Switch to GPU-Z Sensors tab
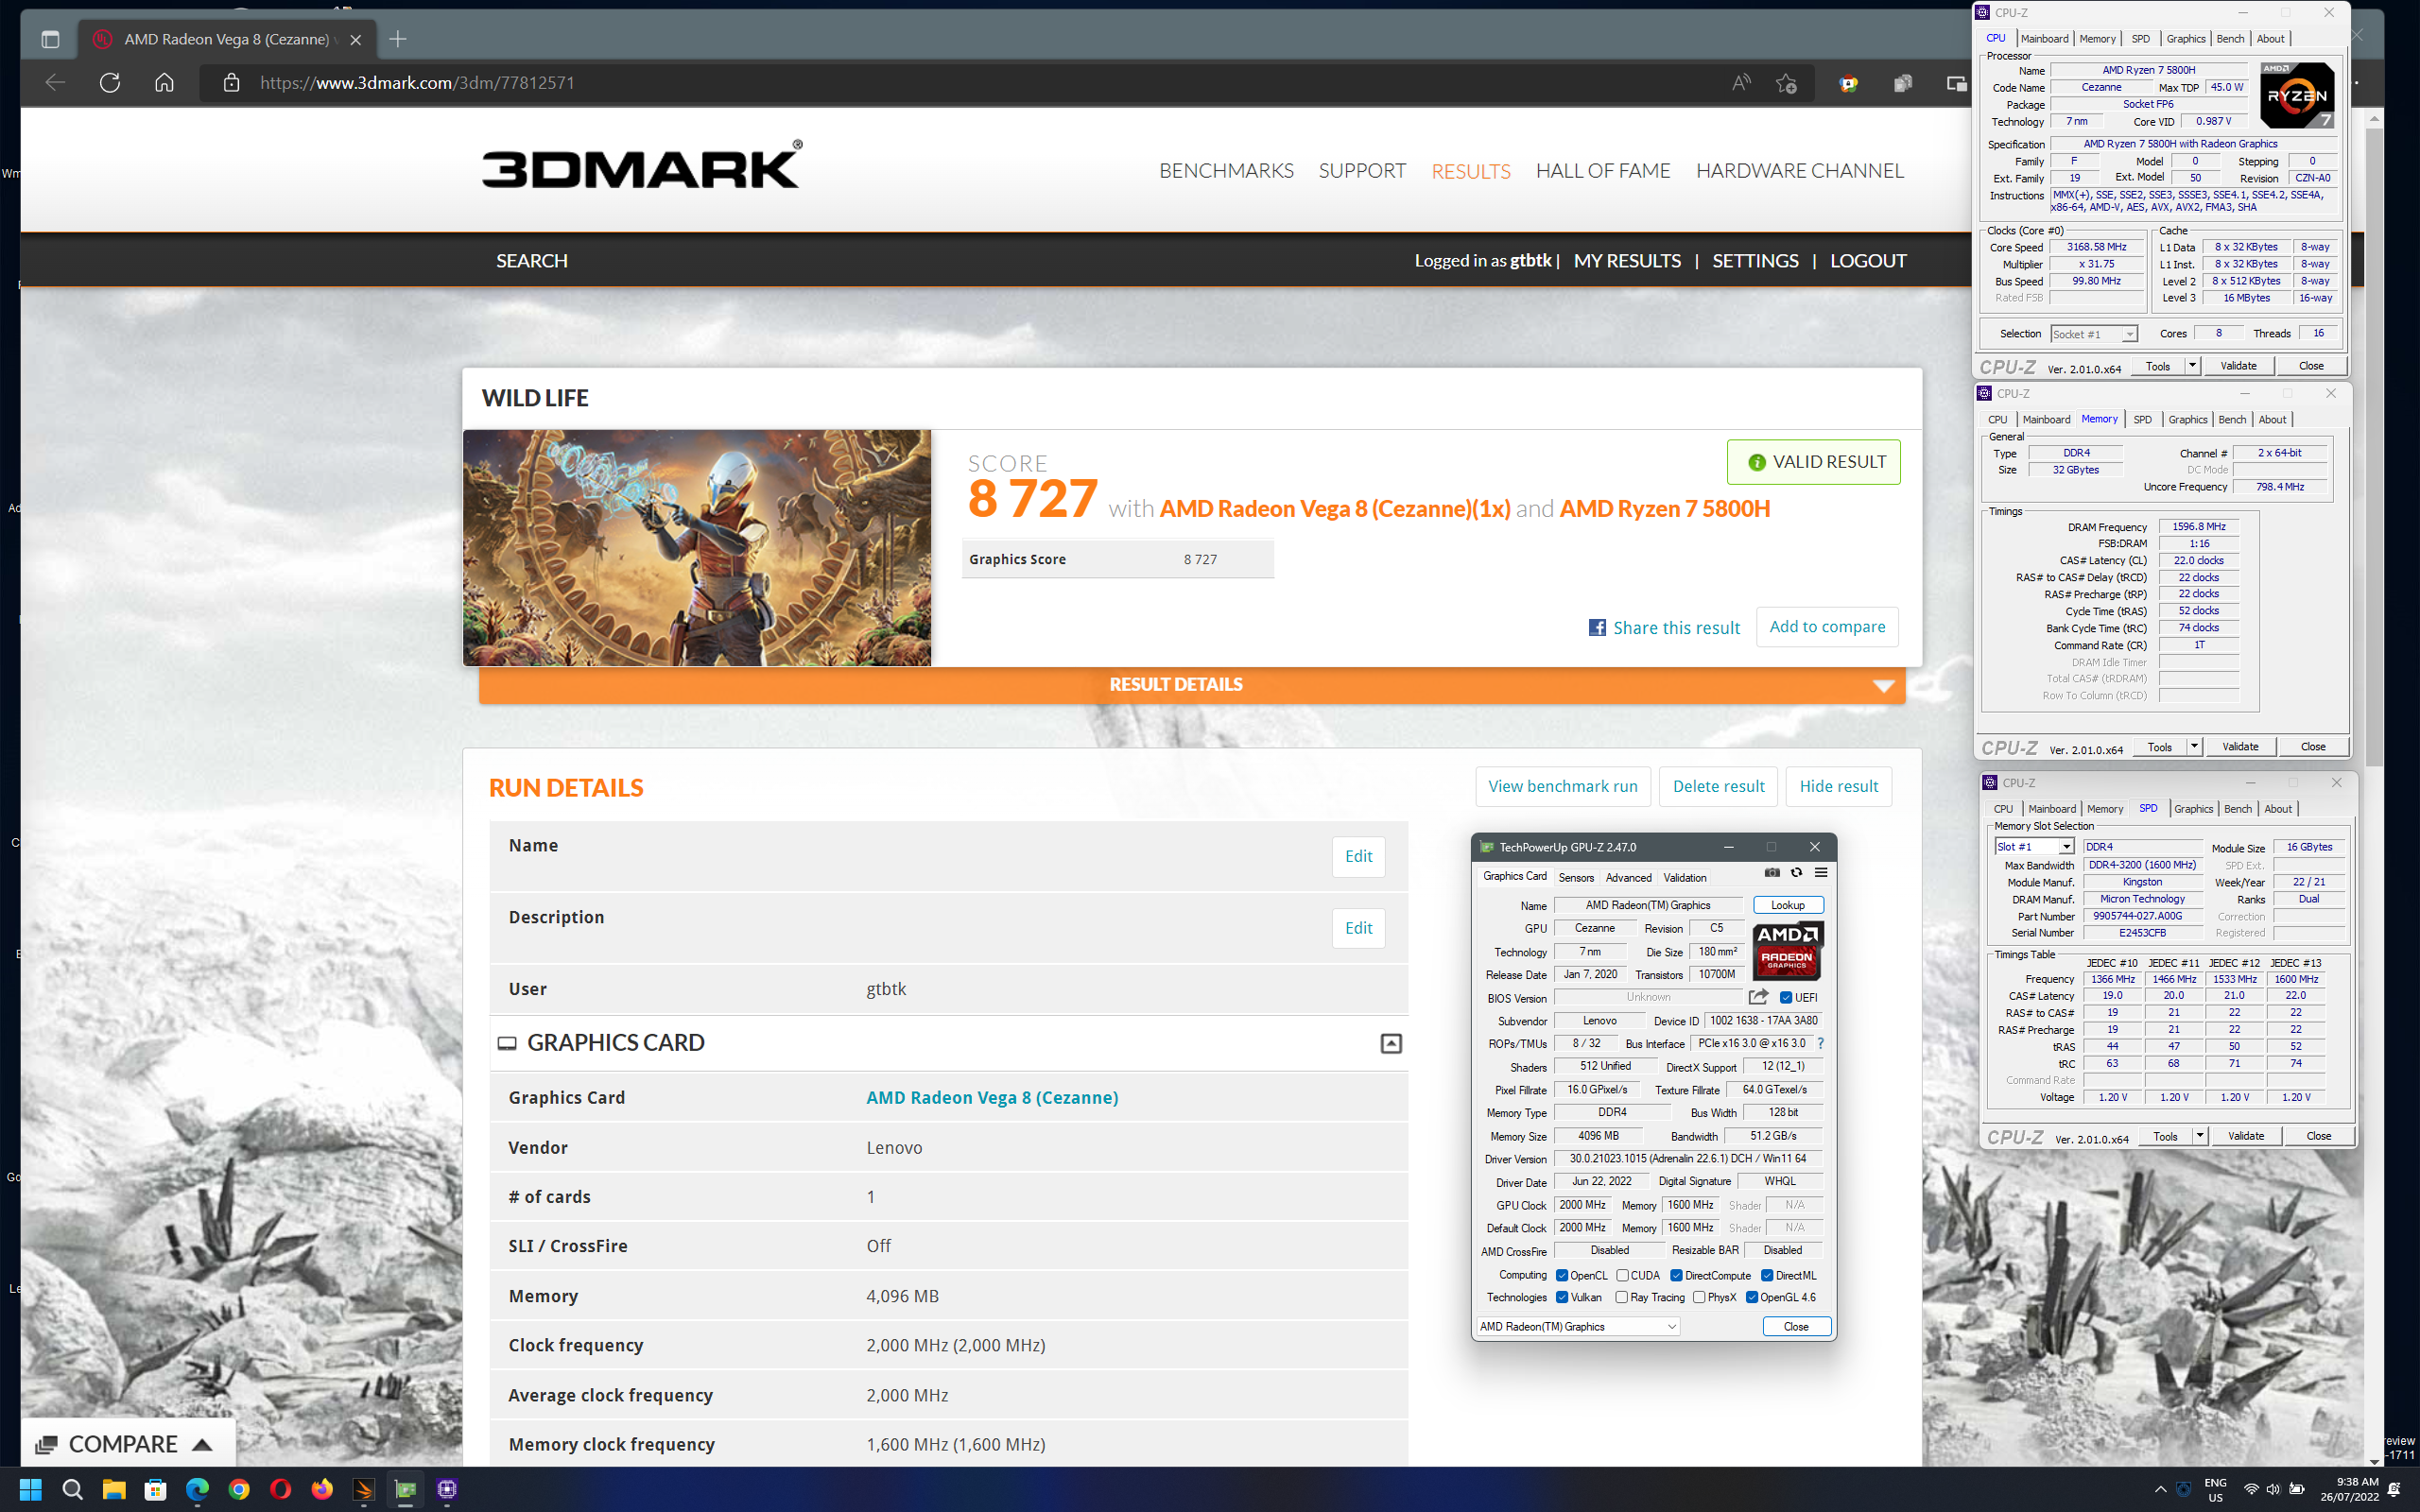 click(1576, 877)
